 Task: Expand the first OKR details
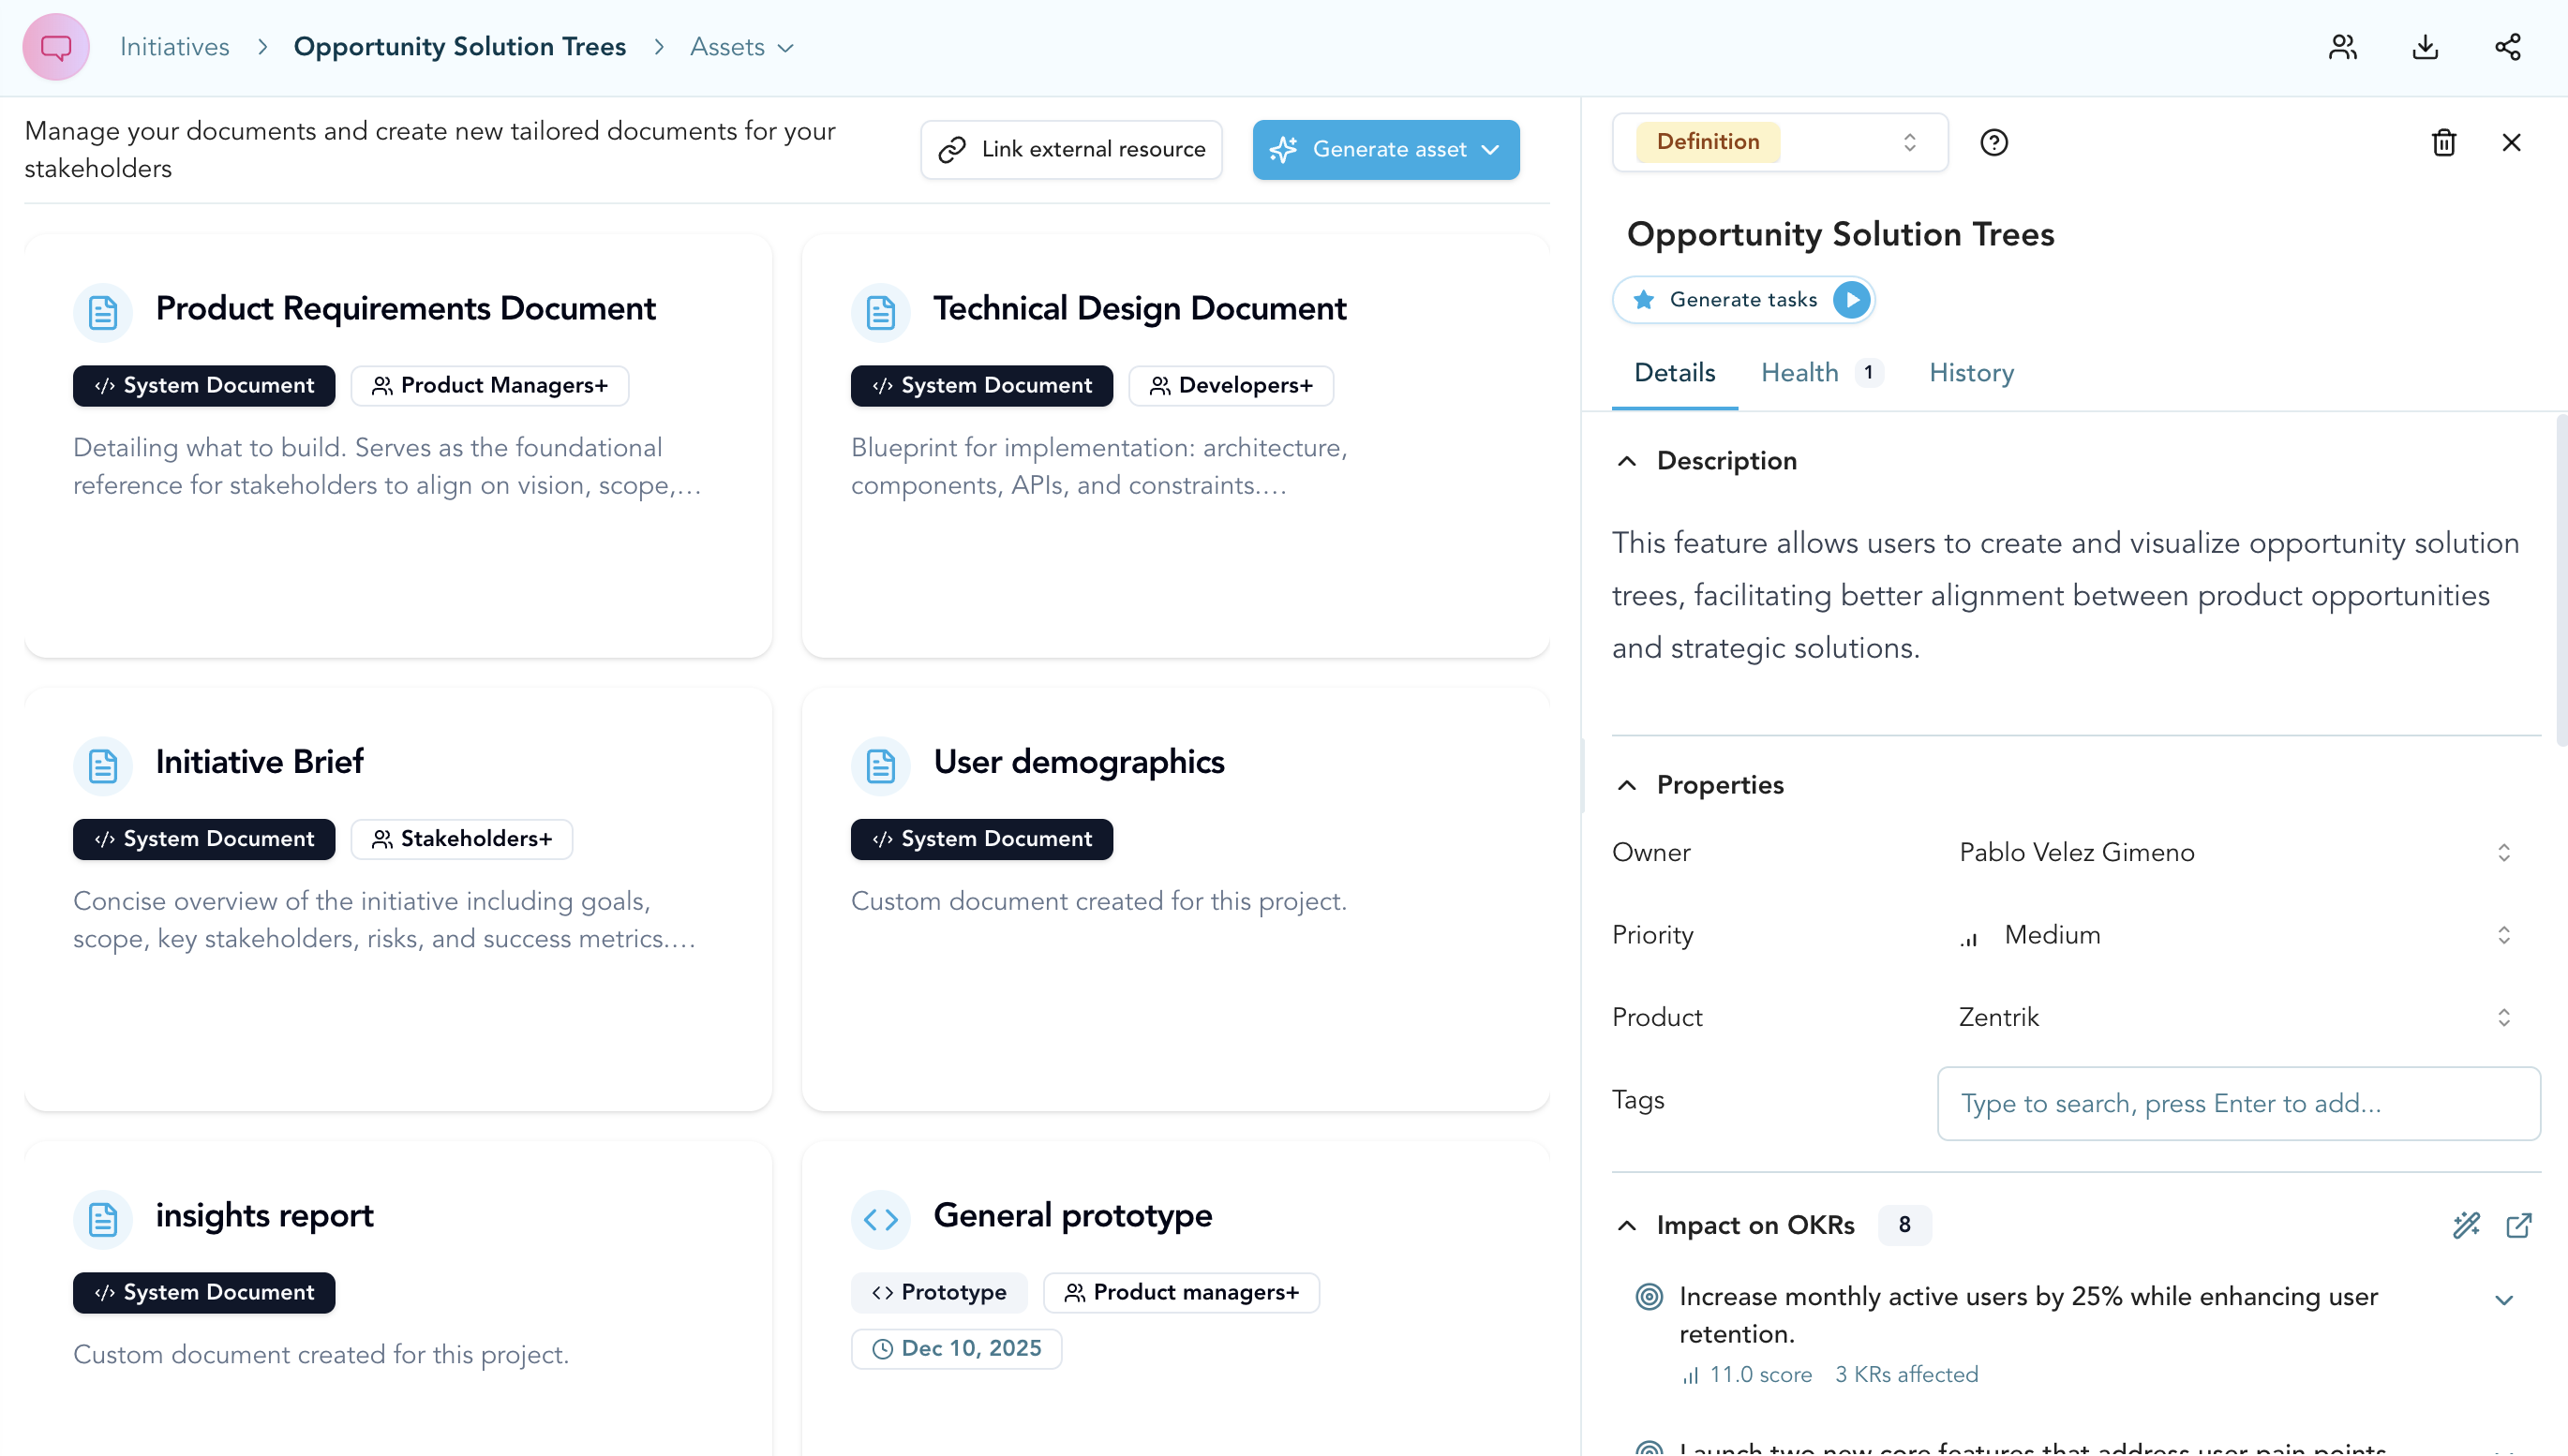tap(2504, 1300)
